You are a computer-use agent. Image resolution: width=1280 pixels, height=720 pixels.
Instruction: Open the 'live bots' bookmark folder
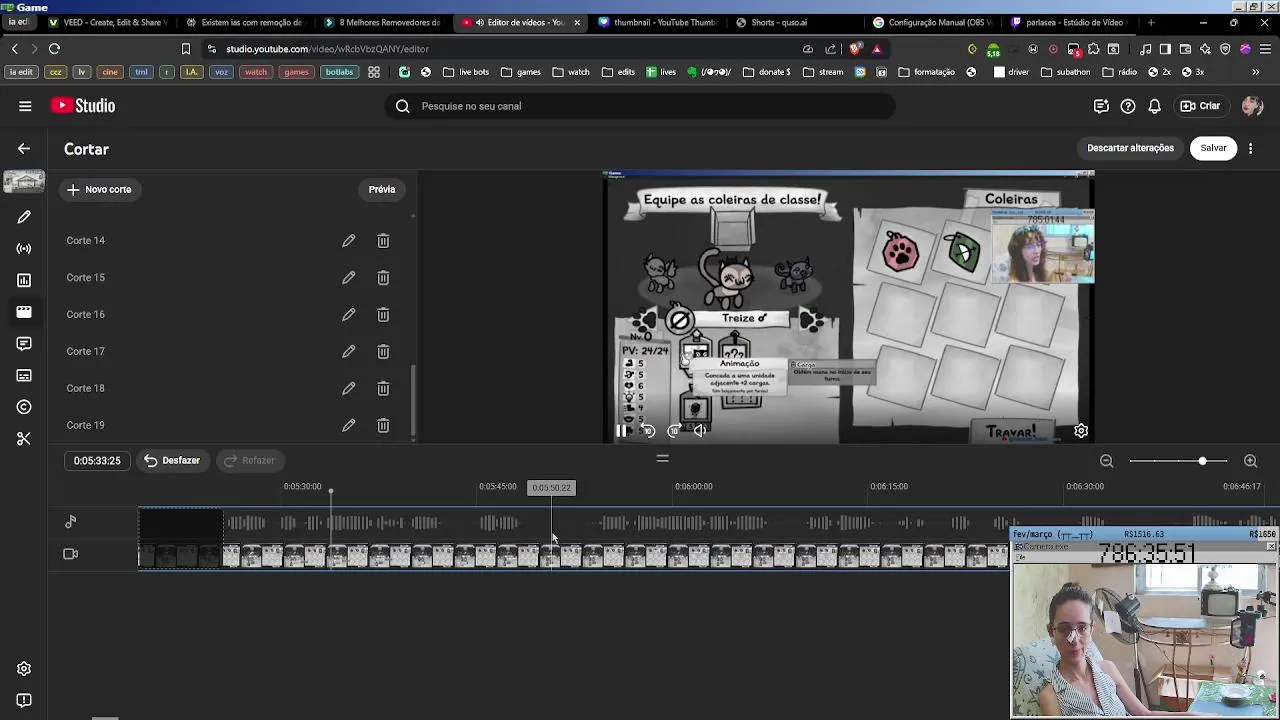[x=466, y=72]
